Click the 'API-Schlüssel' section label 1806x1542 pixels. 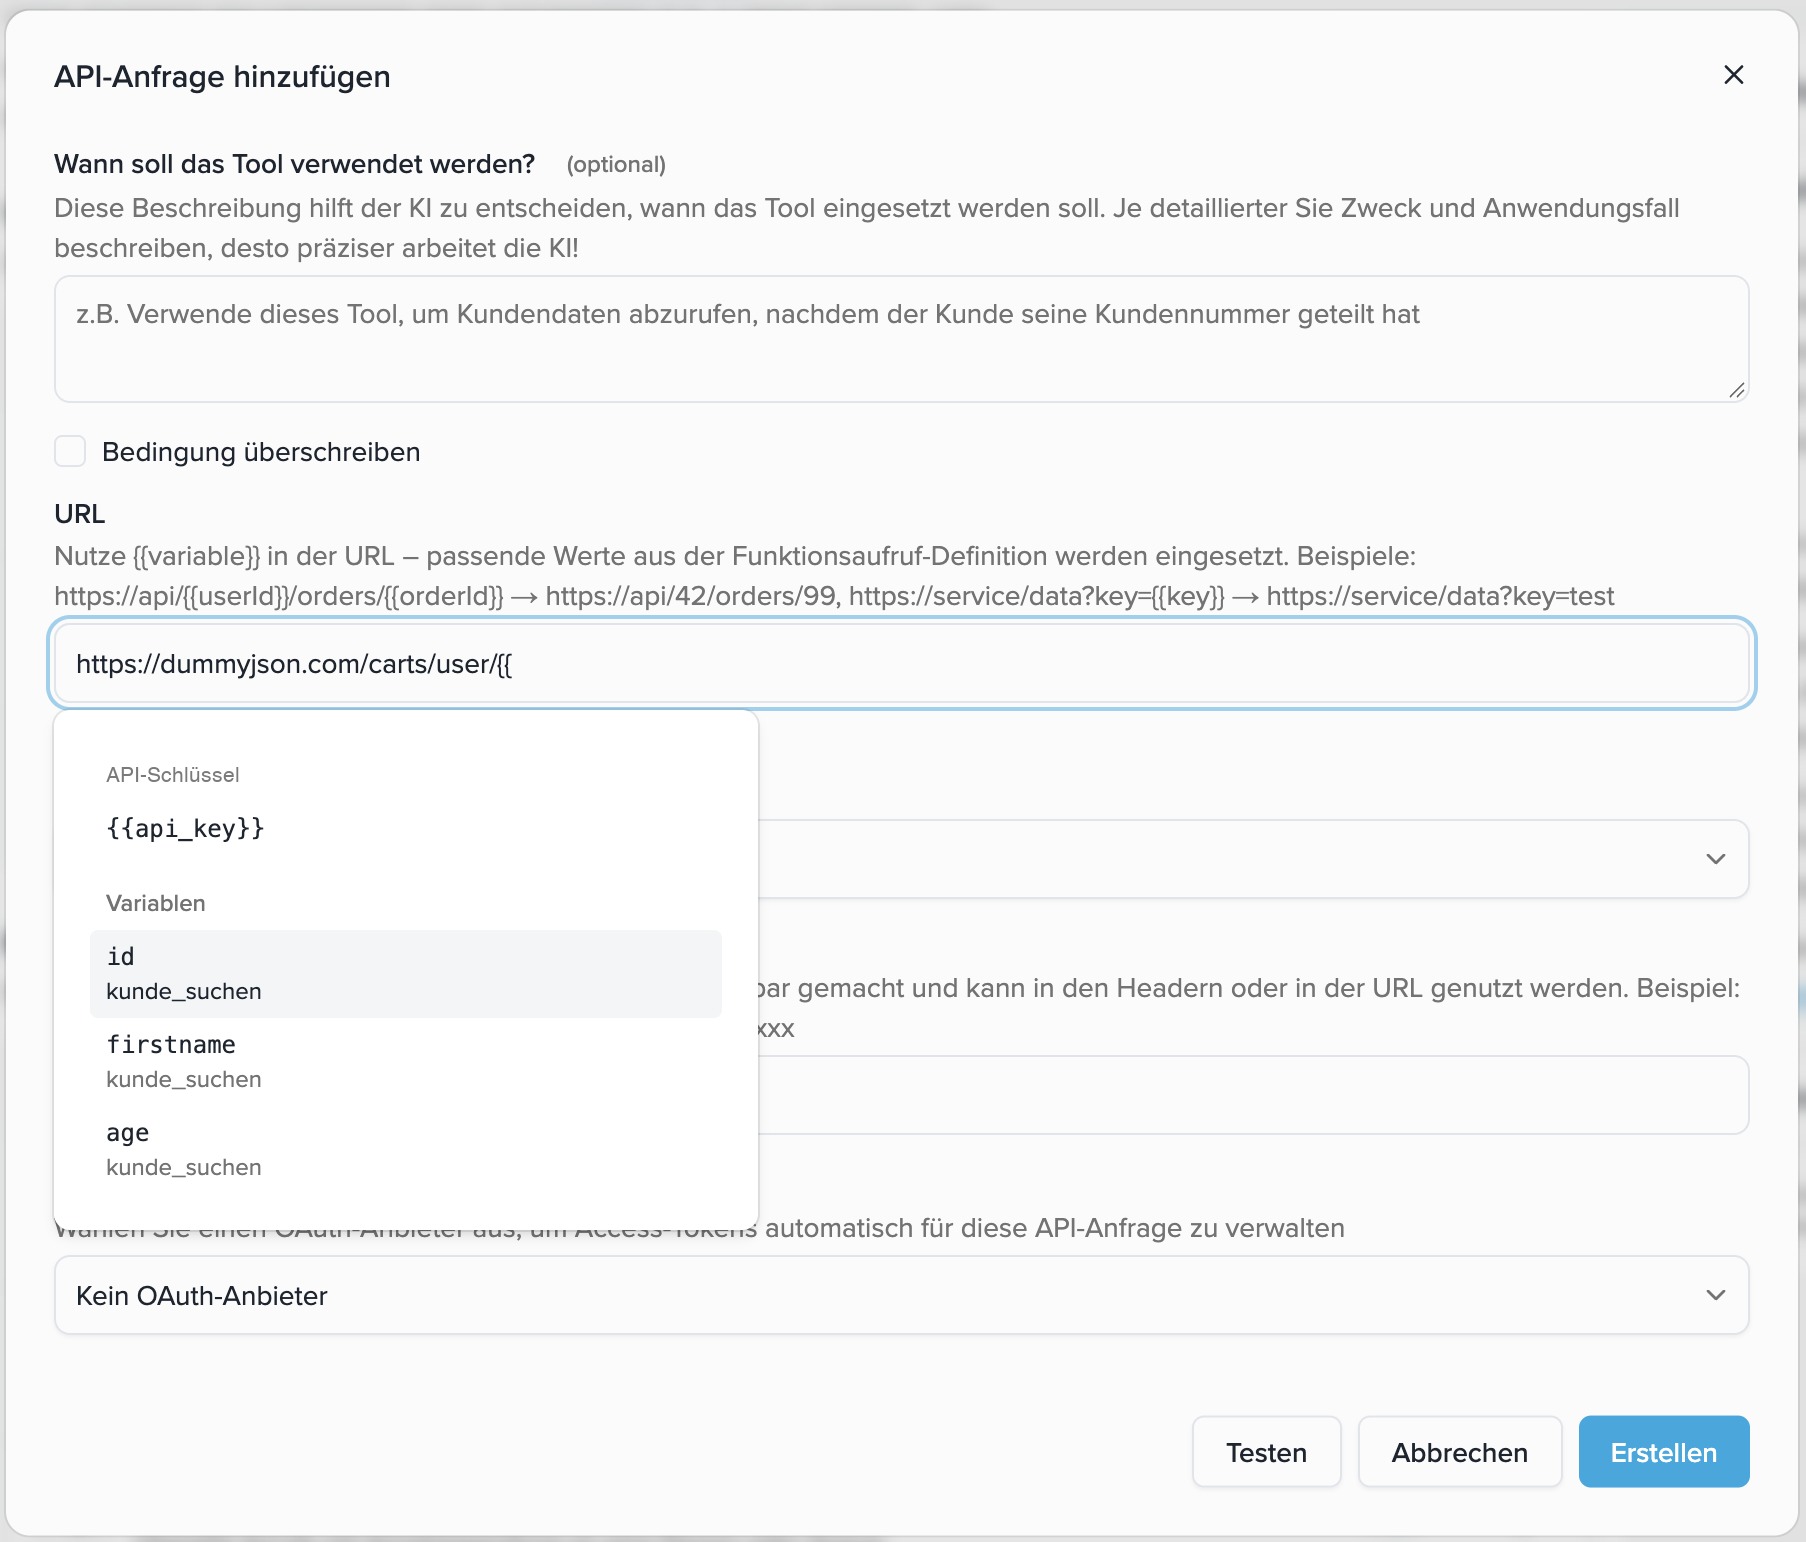tap(173, 775)
